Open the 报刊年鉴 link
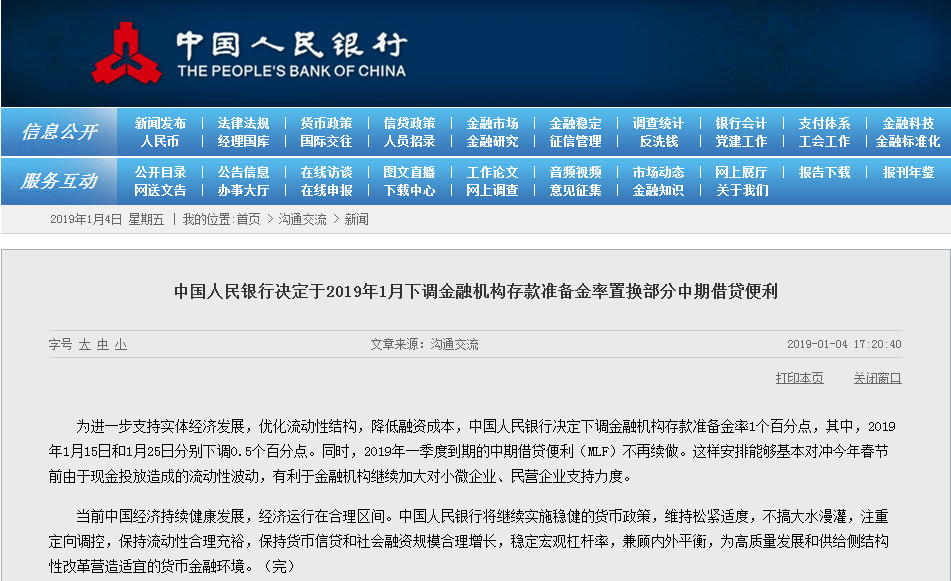 click(x=908, y=172)
